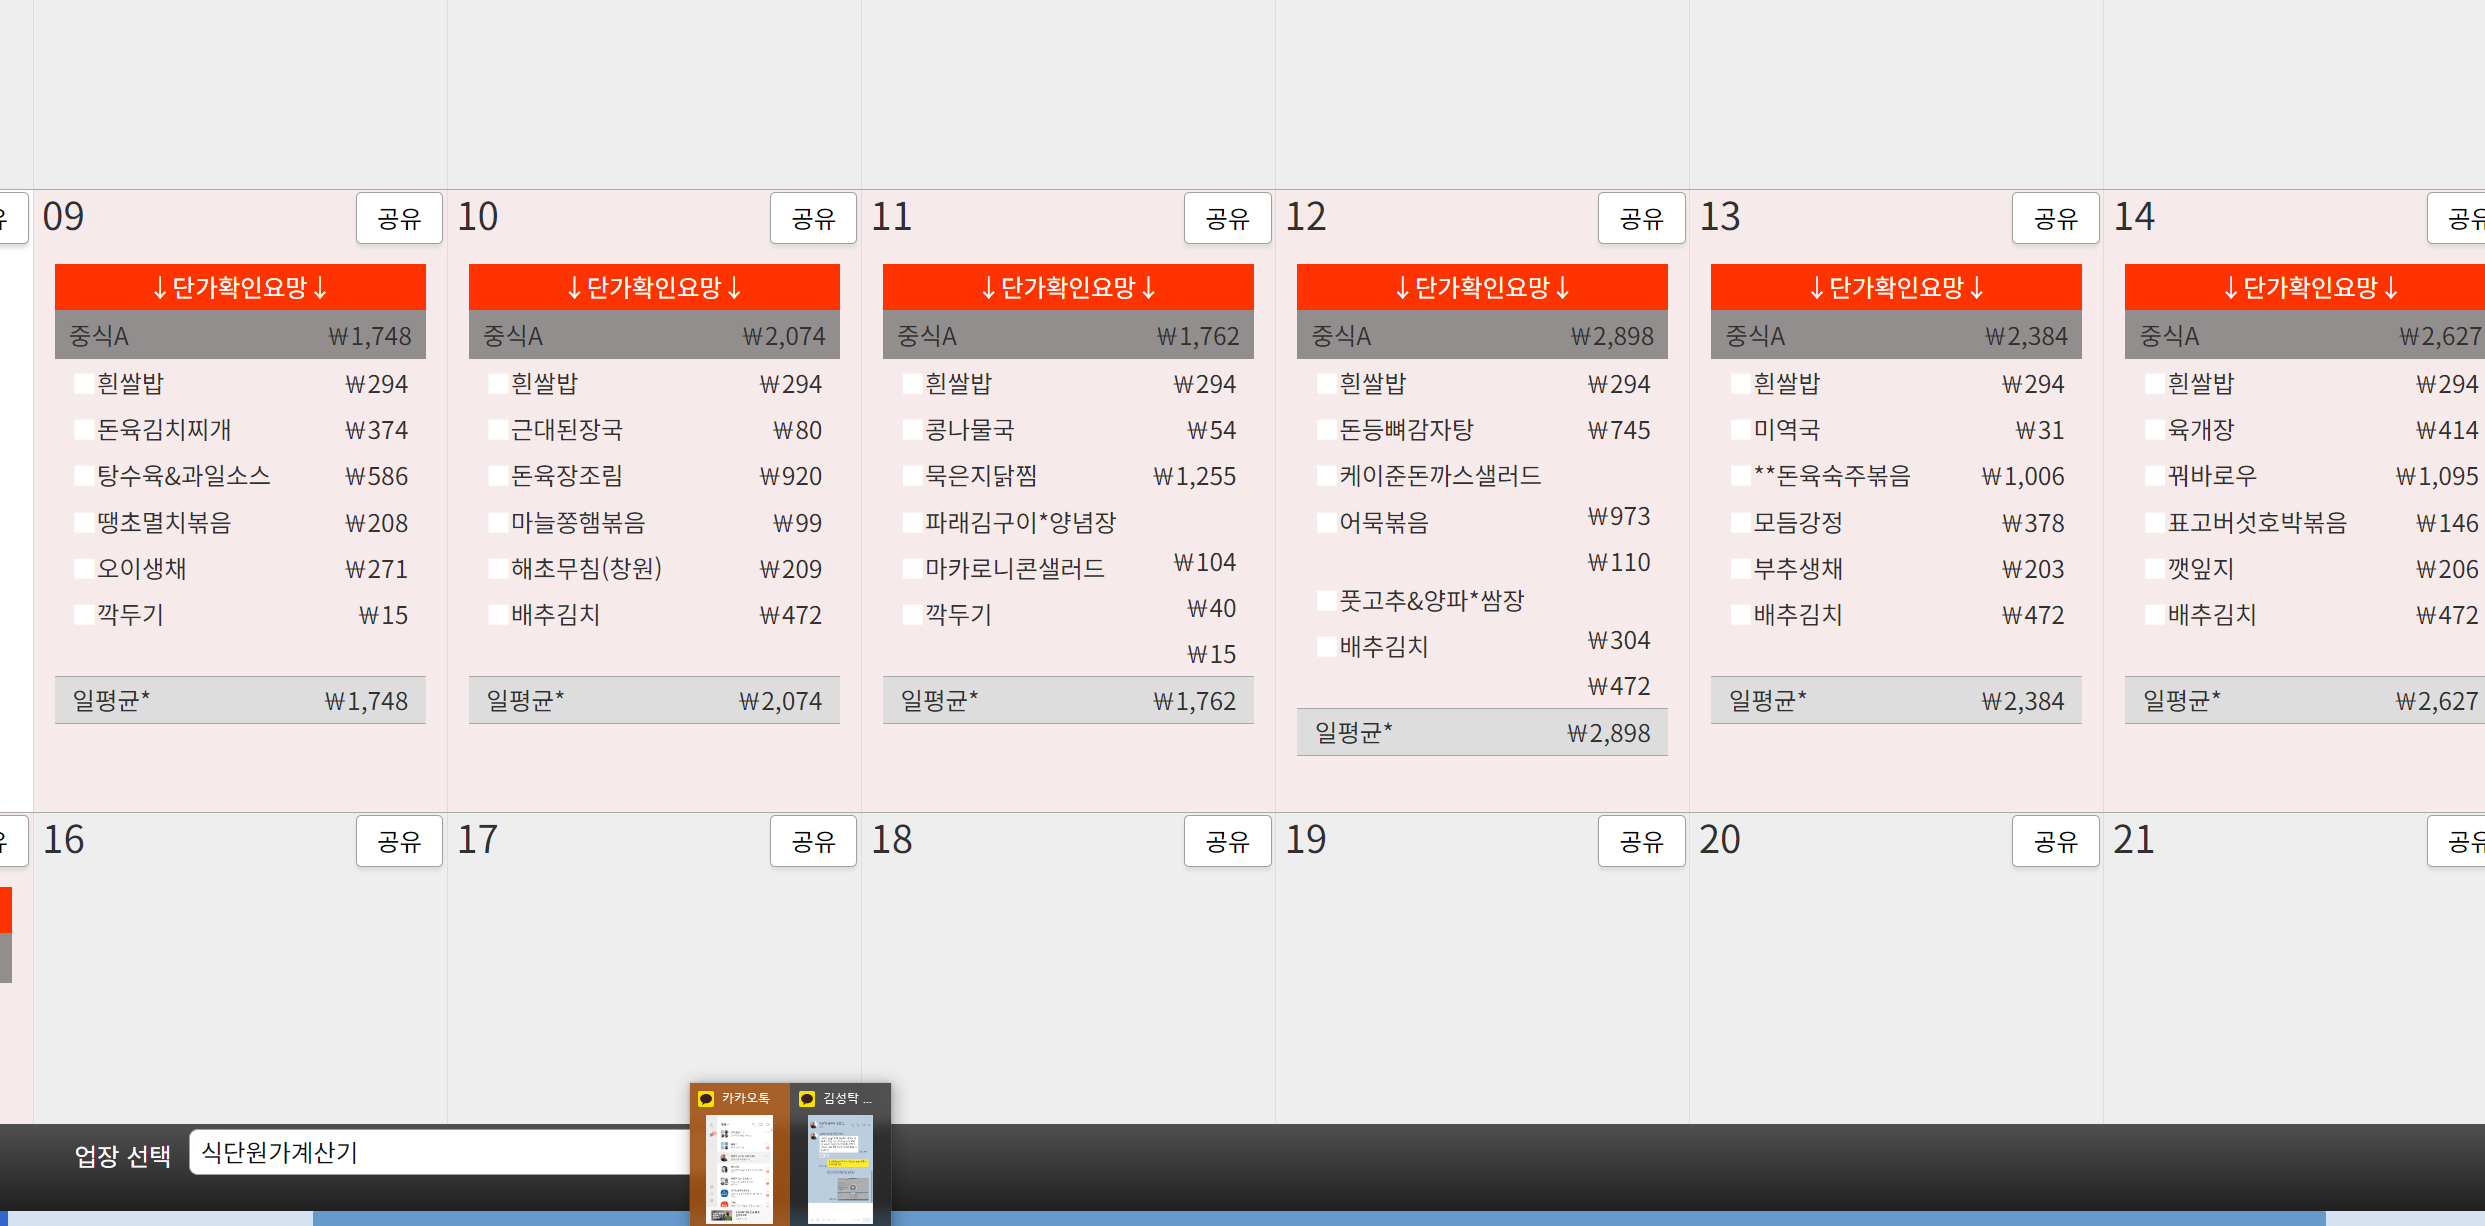
Task: Share day 17 with its 공유 button
Action: pos(813,841)
